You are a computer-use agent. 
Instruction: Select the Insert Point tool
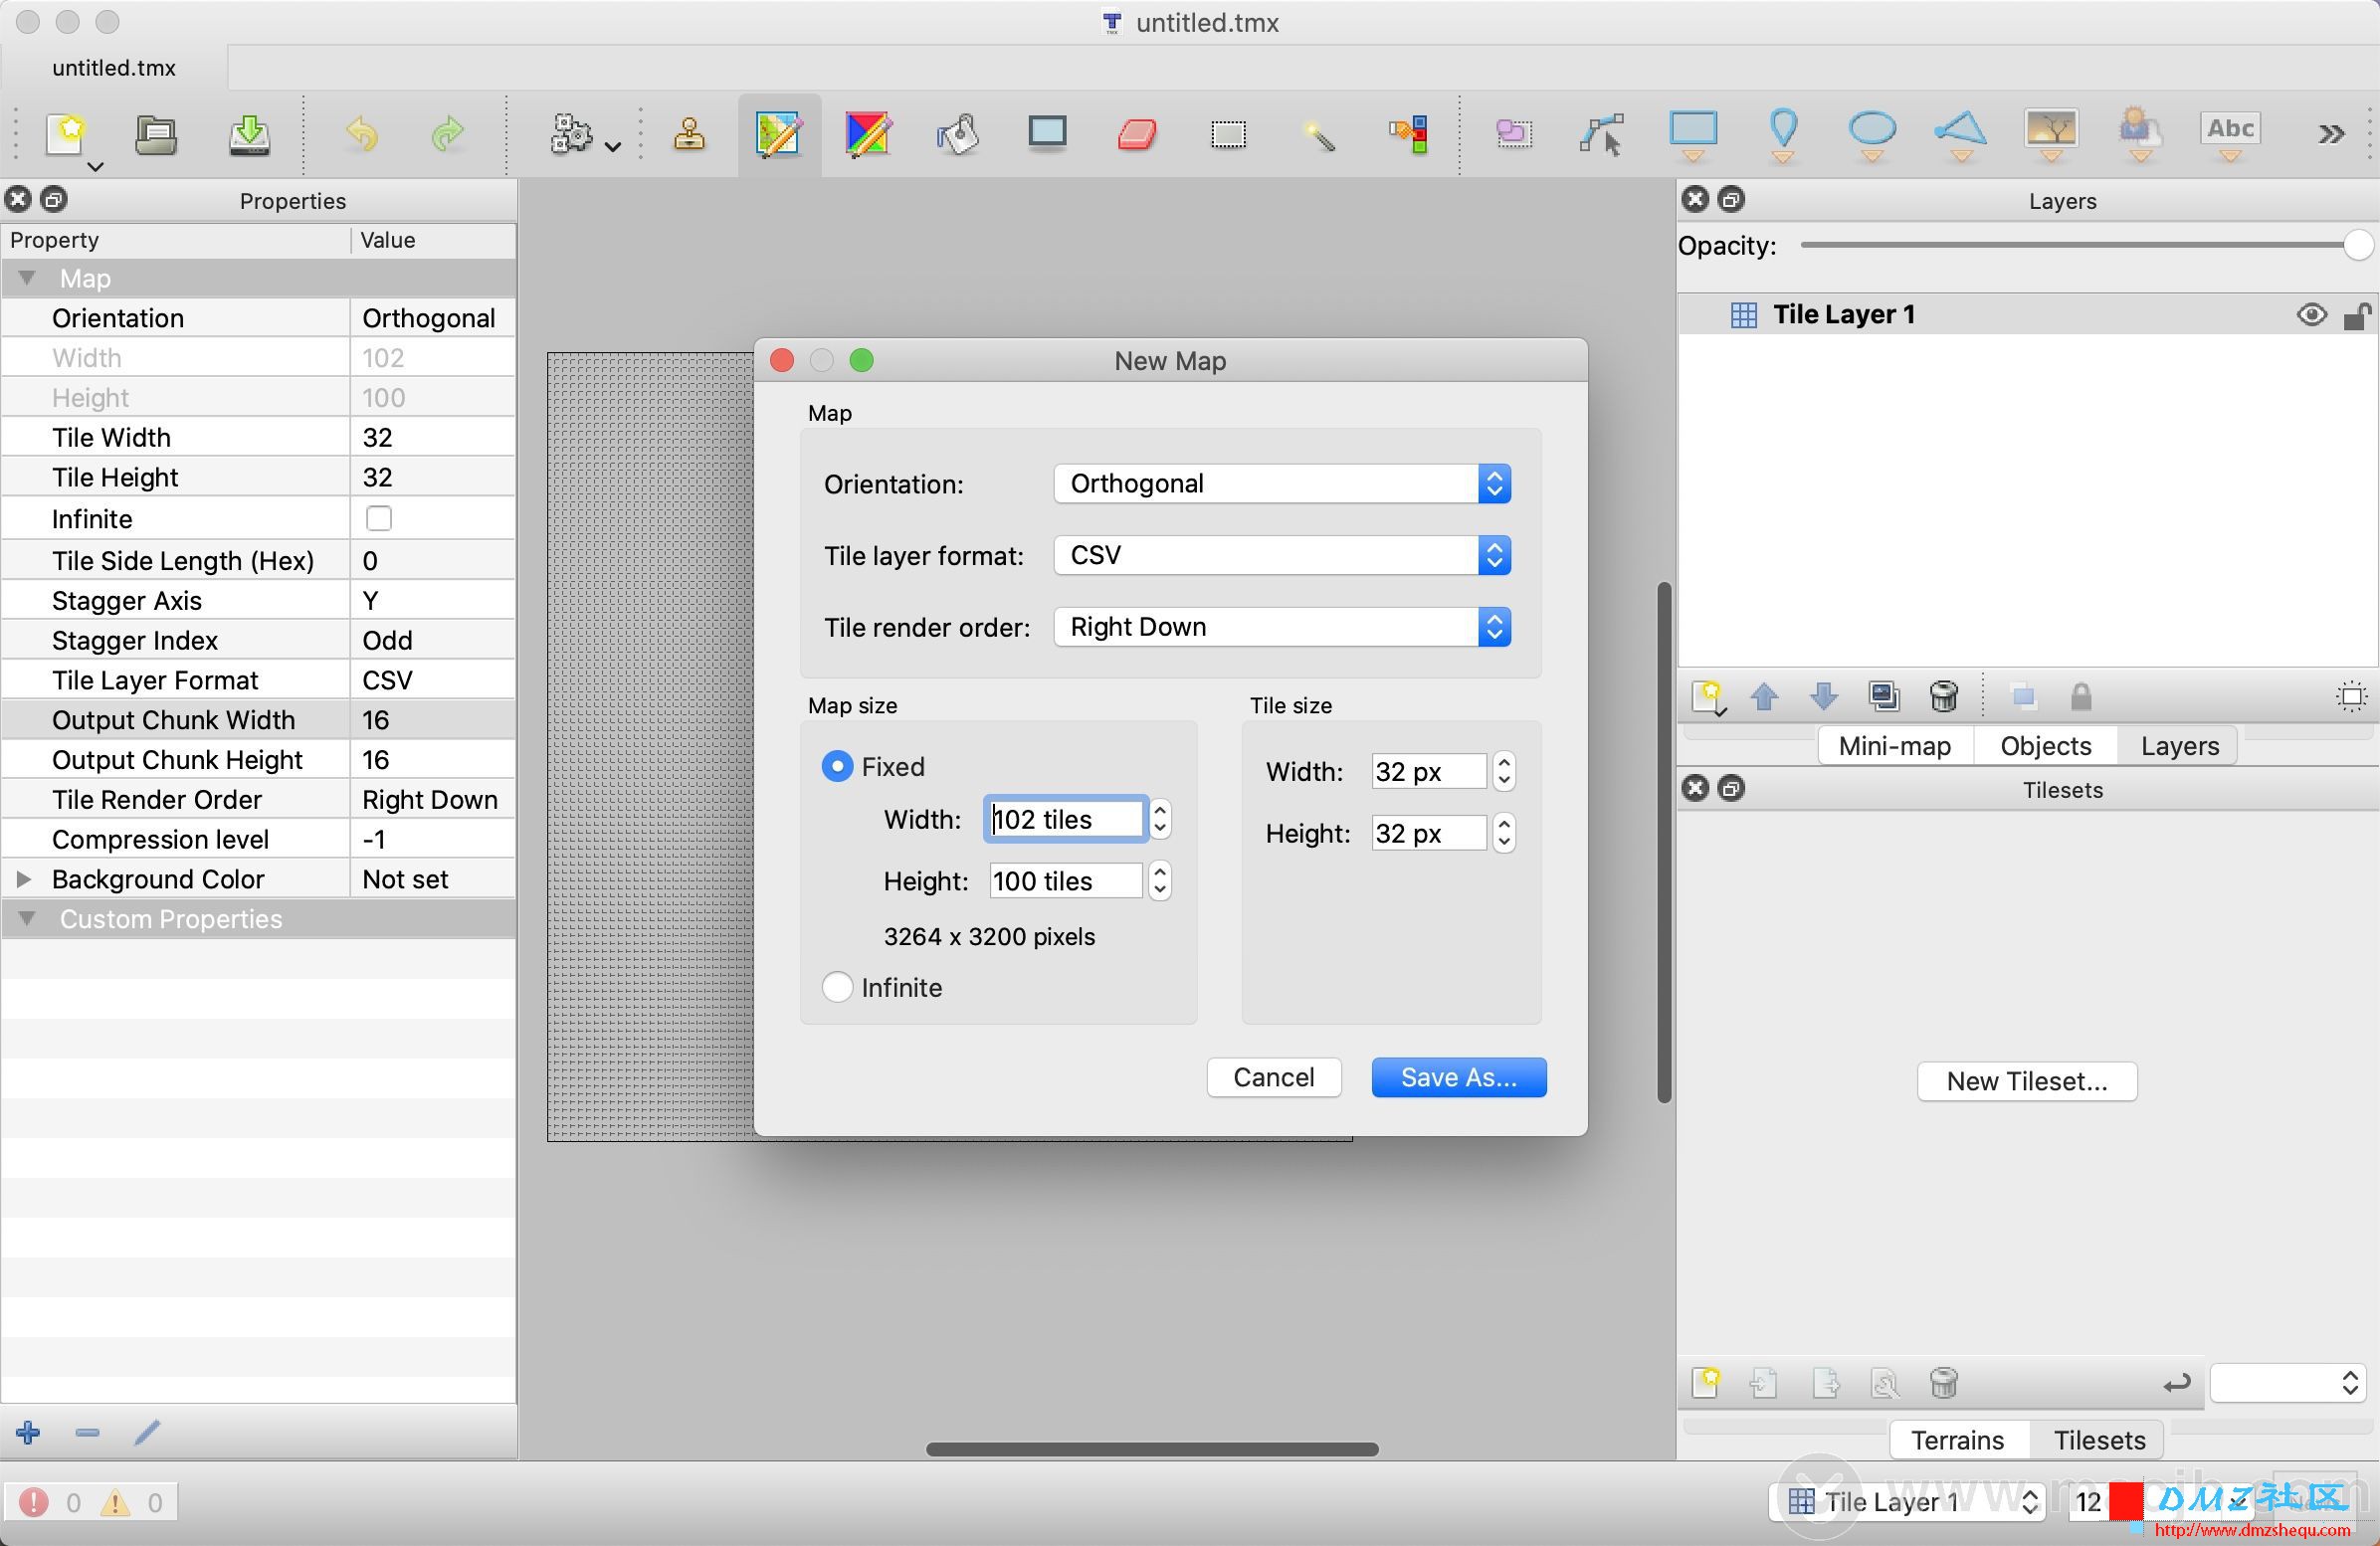click(x=1783, y=134)
